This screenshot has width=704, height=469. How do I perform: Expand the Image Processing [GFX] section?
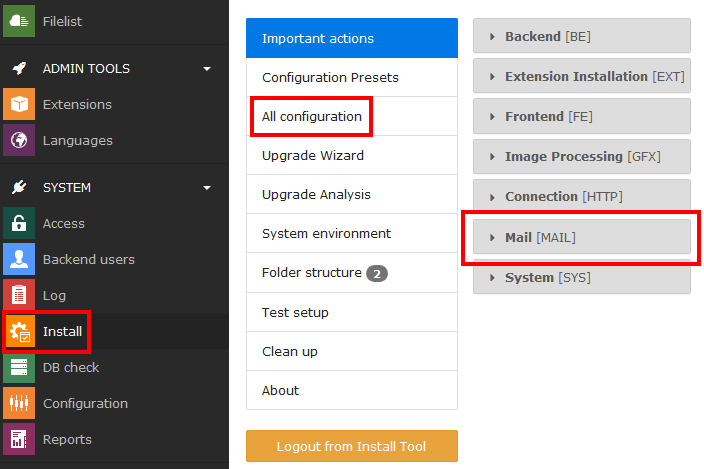(581, 156)
